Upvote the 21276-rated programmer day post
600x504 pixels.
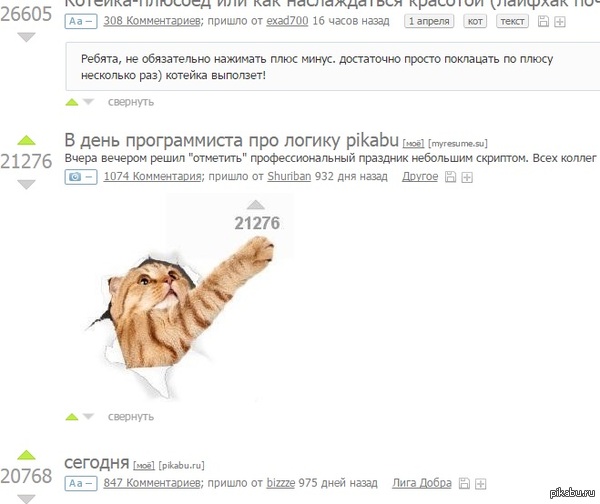[26, 140]
